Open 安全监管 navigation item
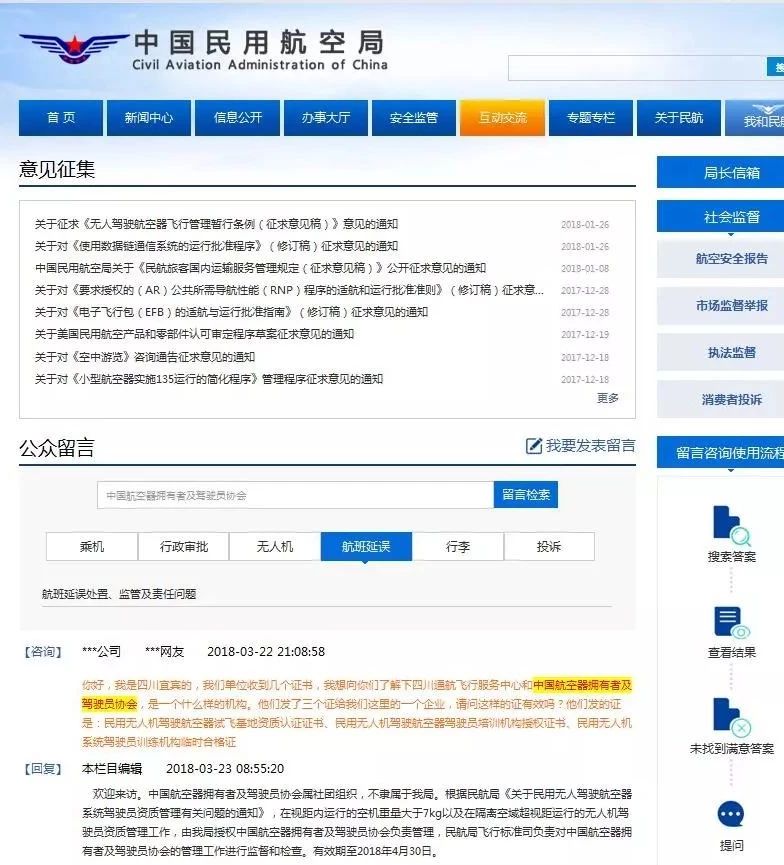Image resolution: width=784 pixels, height=865 pixels. click(414, 118)
